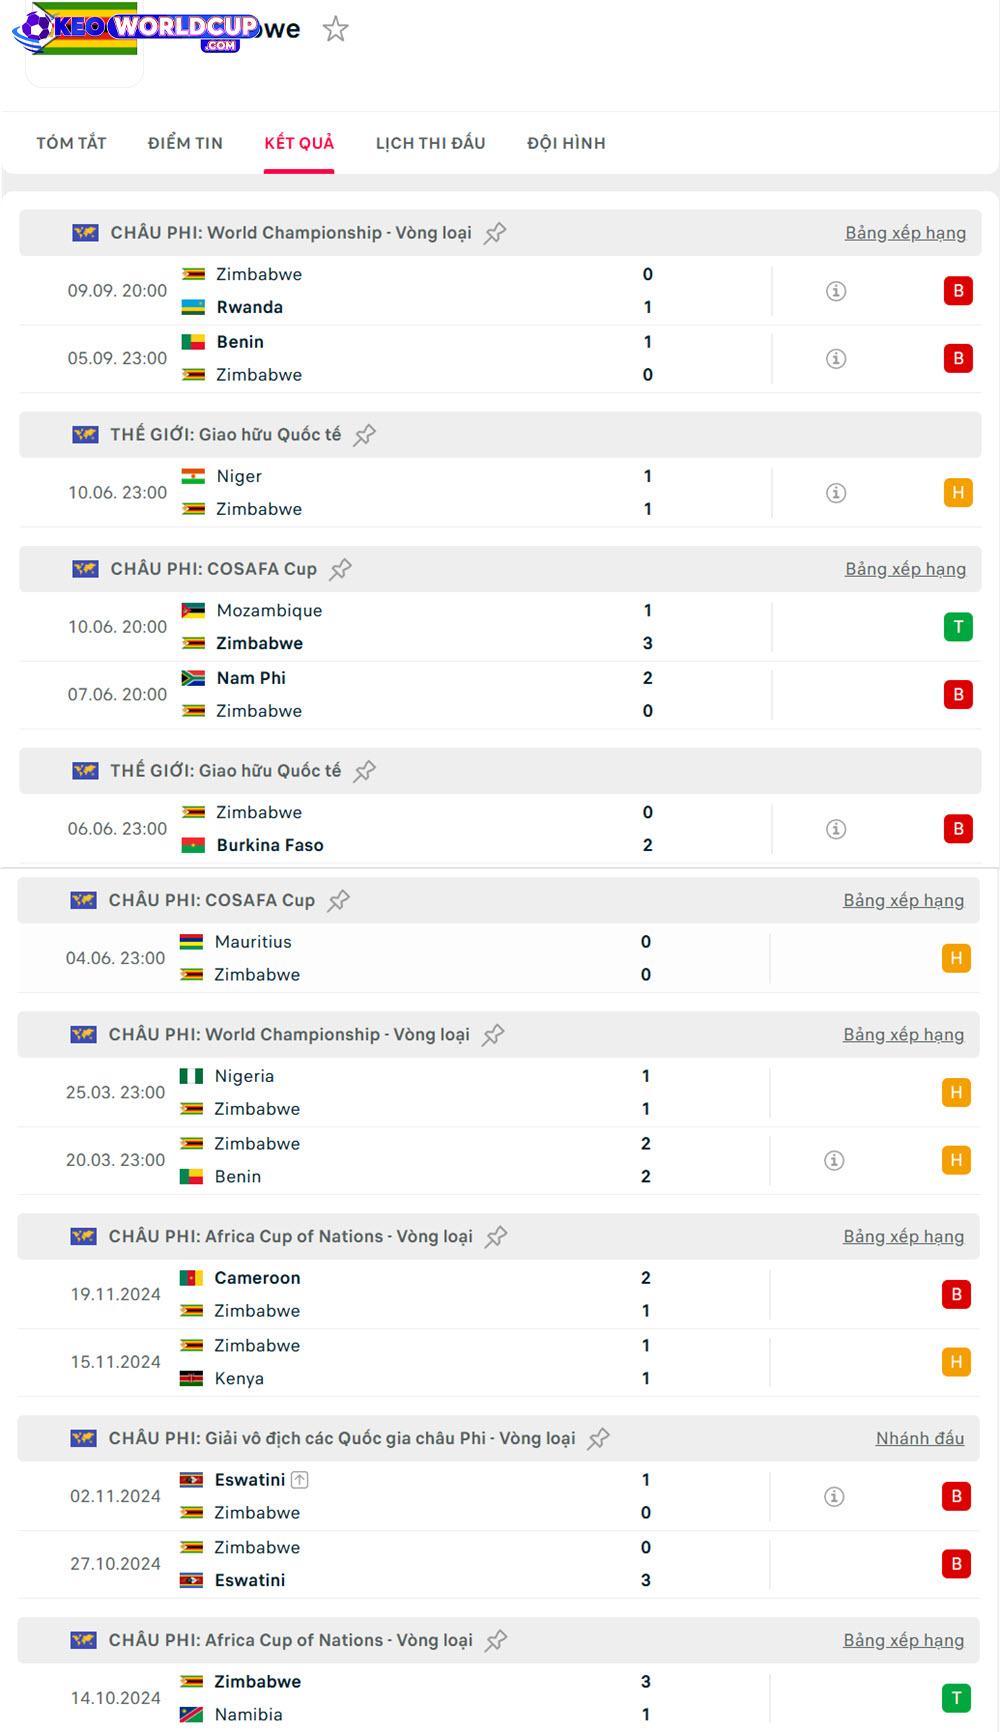Click info icon for Benin vs Zimbabwe match
The width and height of the screenshot is (1000, 1732).
836,358
